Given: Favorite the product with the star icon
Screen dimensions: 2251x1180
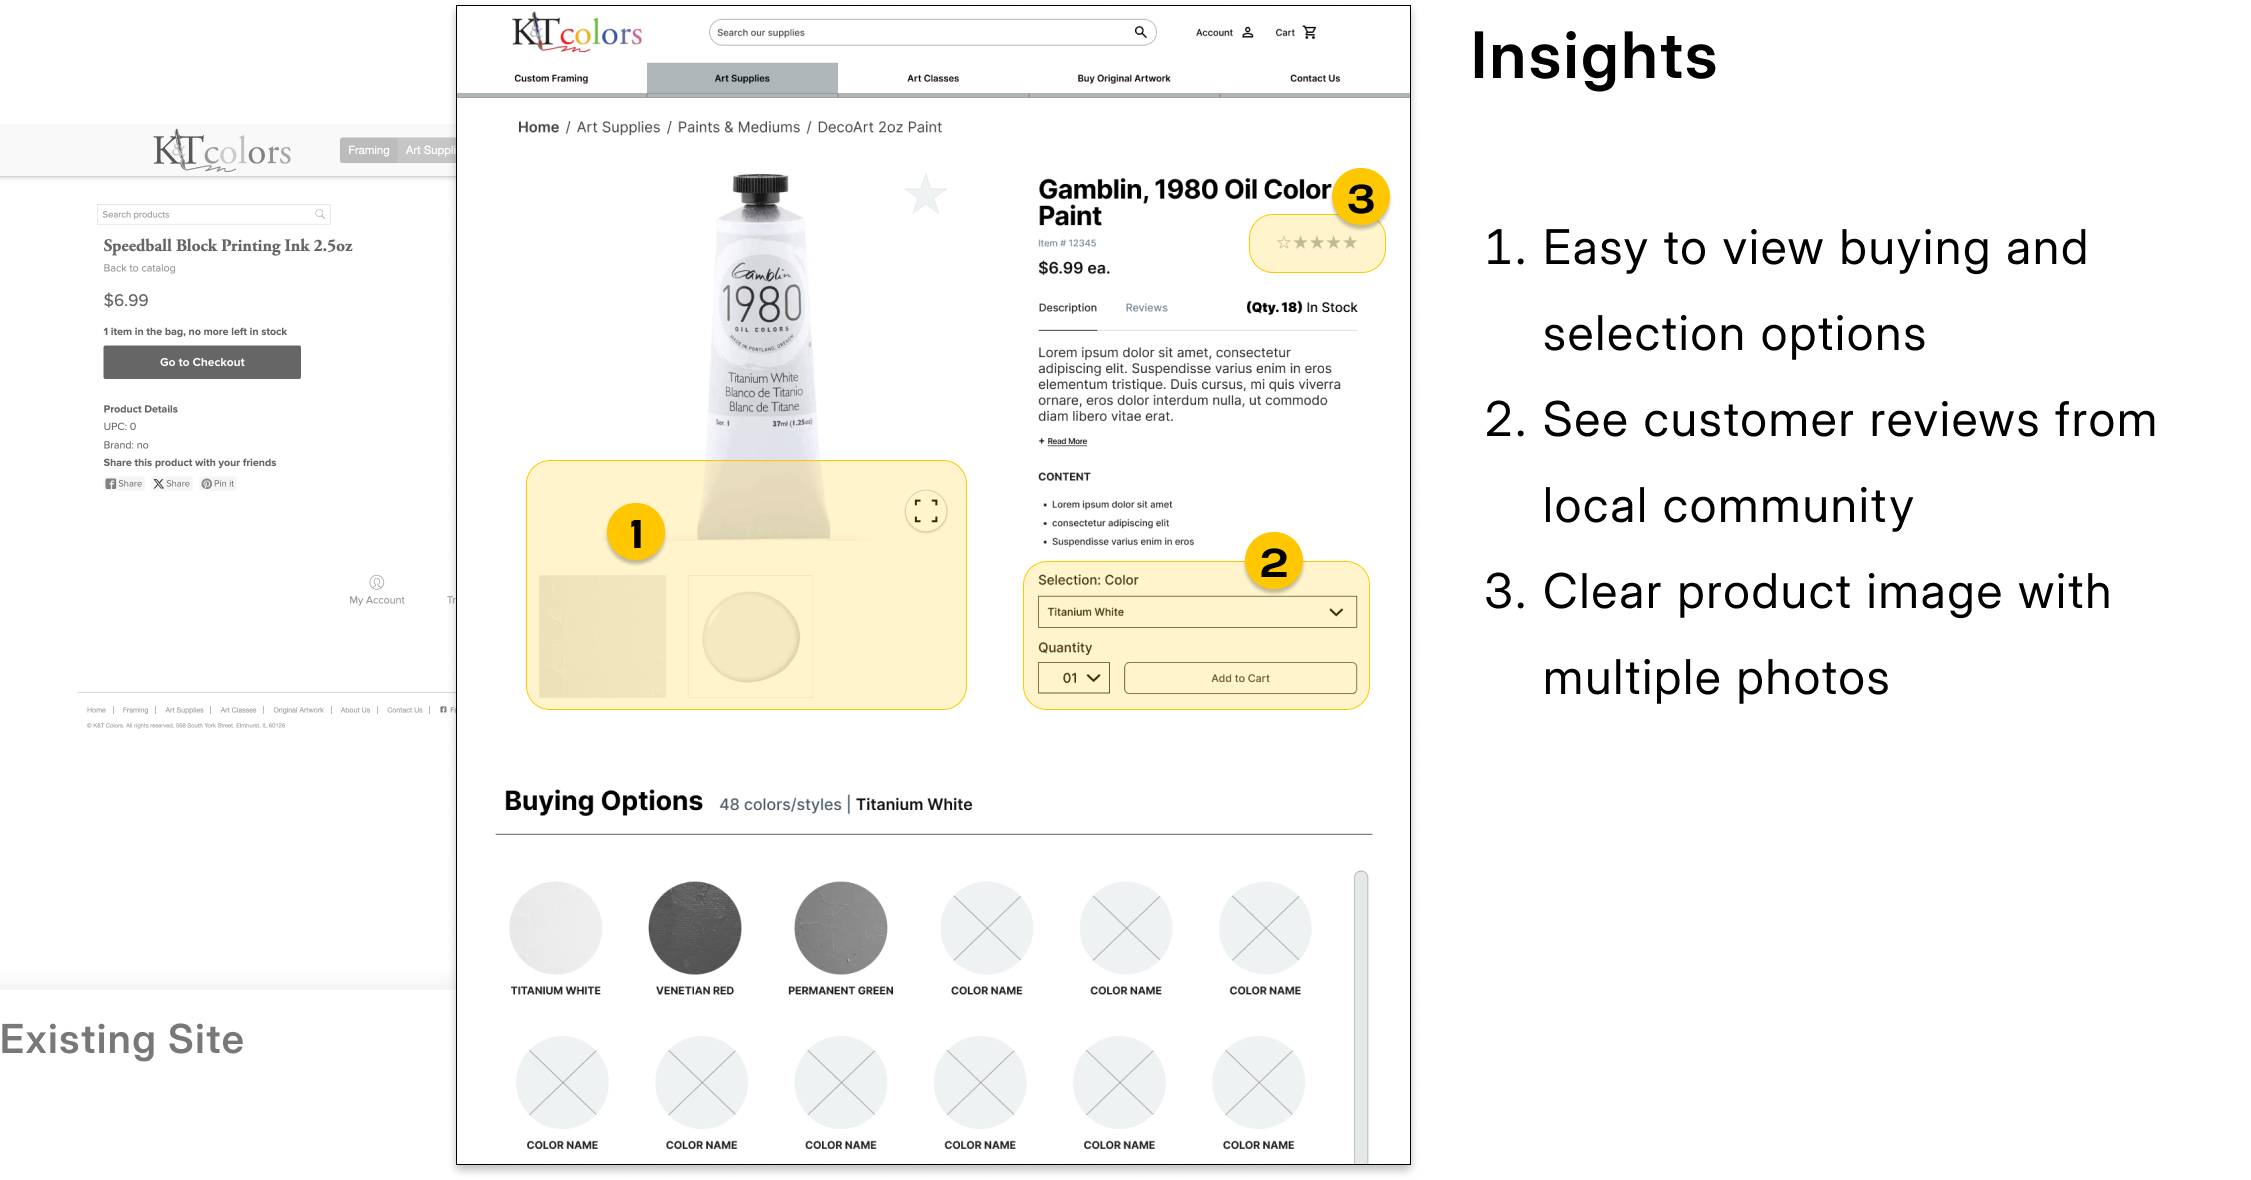Looking at the screenshot, I should (926, 194).
